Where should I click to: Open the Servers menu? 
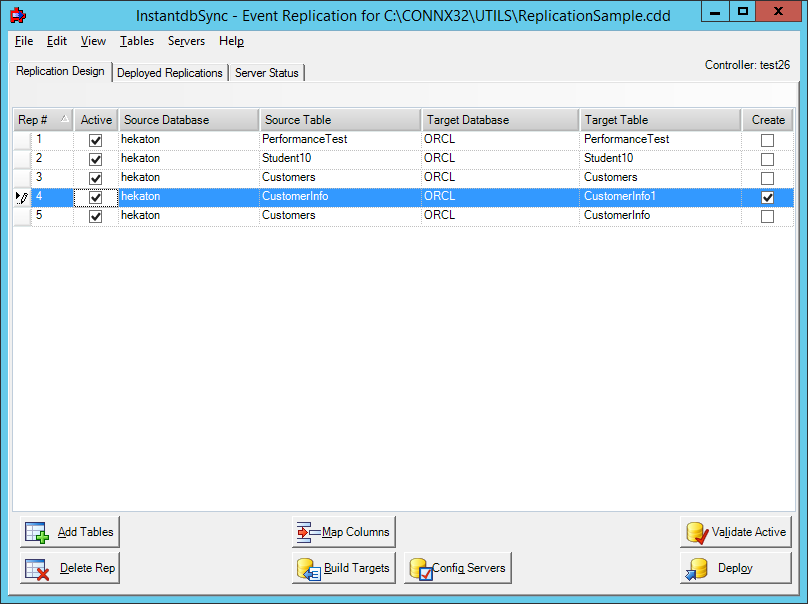[x=186, y=41]
